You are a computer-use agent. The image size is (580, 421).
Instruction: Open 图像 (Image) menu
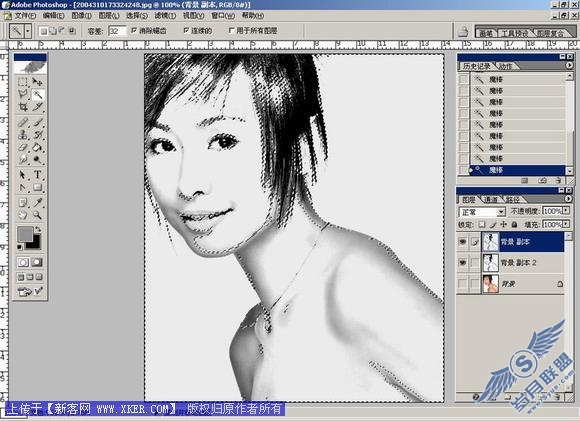(x=81, y=16)
